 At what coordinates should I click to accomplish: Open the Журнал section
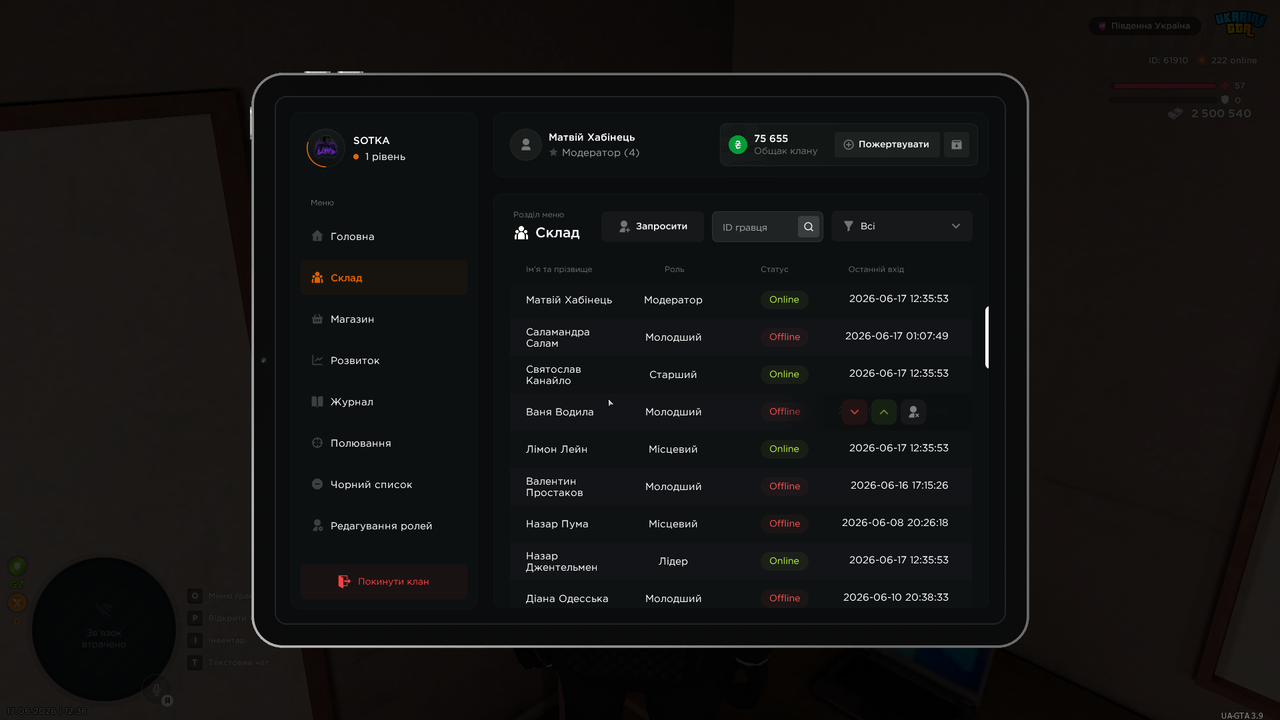(x=384, y=402)
